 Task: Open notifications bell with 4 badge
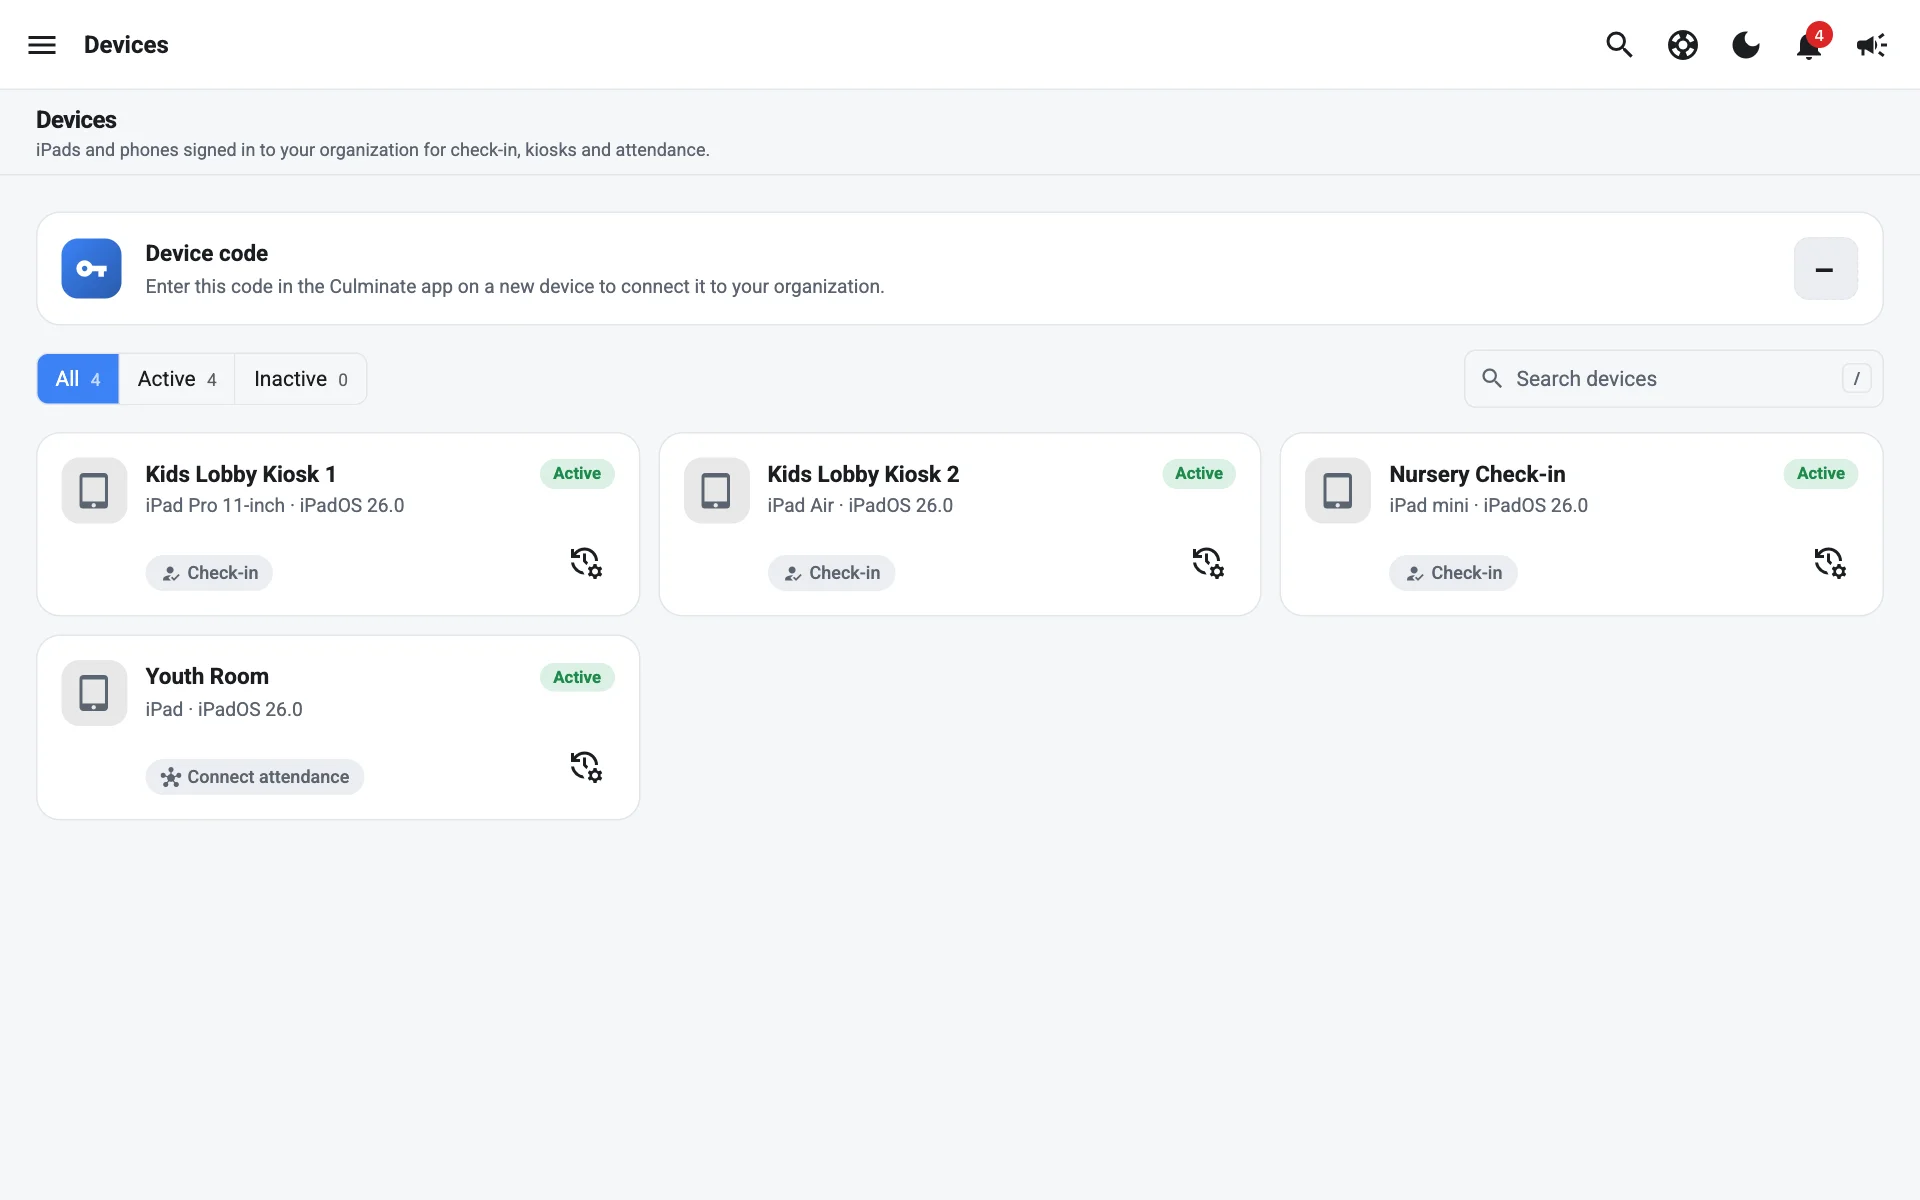coord(1811,43)
